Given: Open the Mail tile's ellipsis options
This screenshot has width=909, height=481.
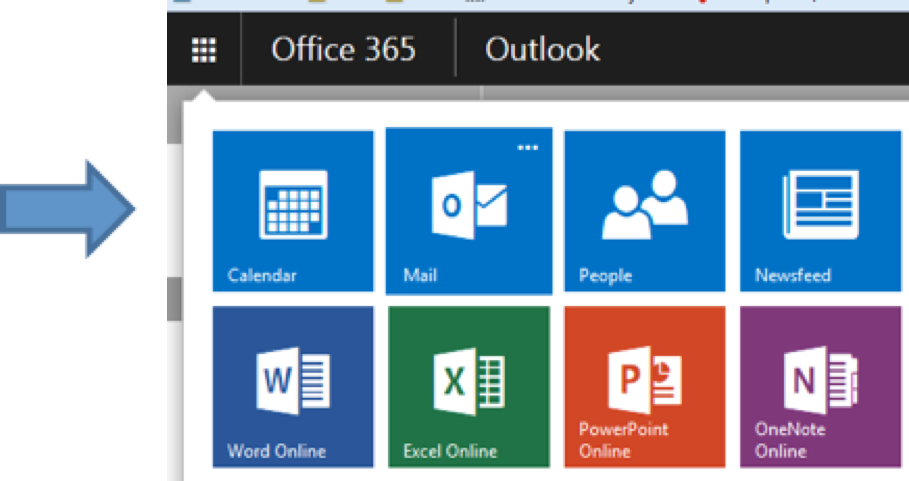Looking at the screenshot, I should 528,148.
